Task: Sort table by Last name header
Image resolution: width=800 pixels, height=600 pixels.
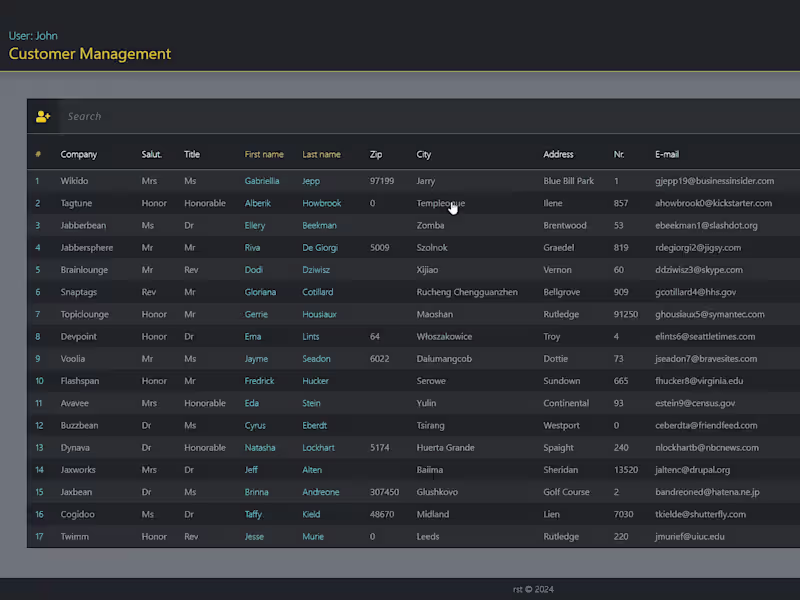Action: click(x=321, y=155)
